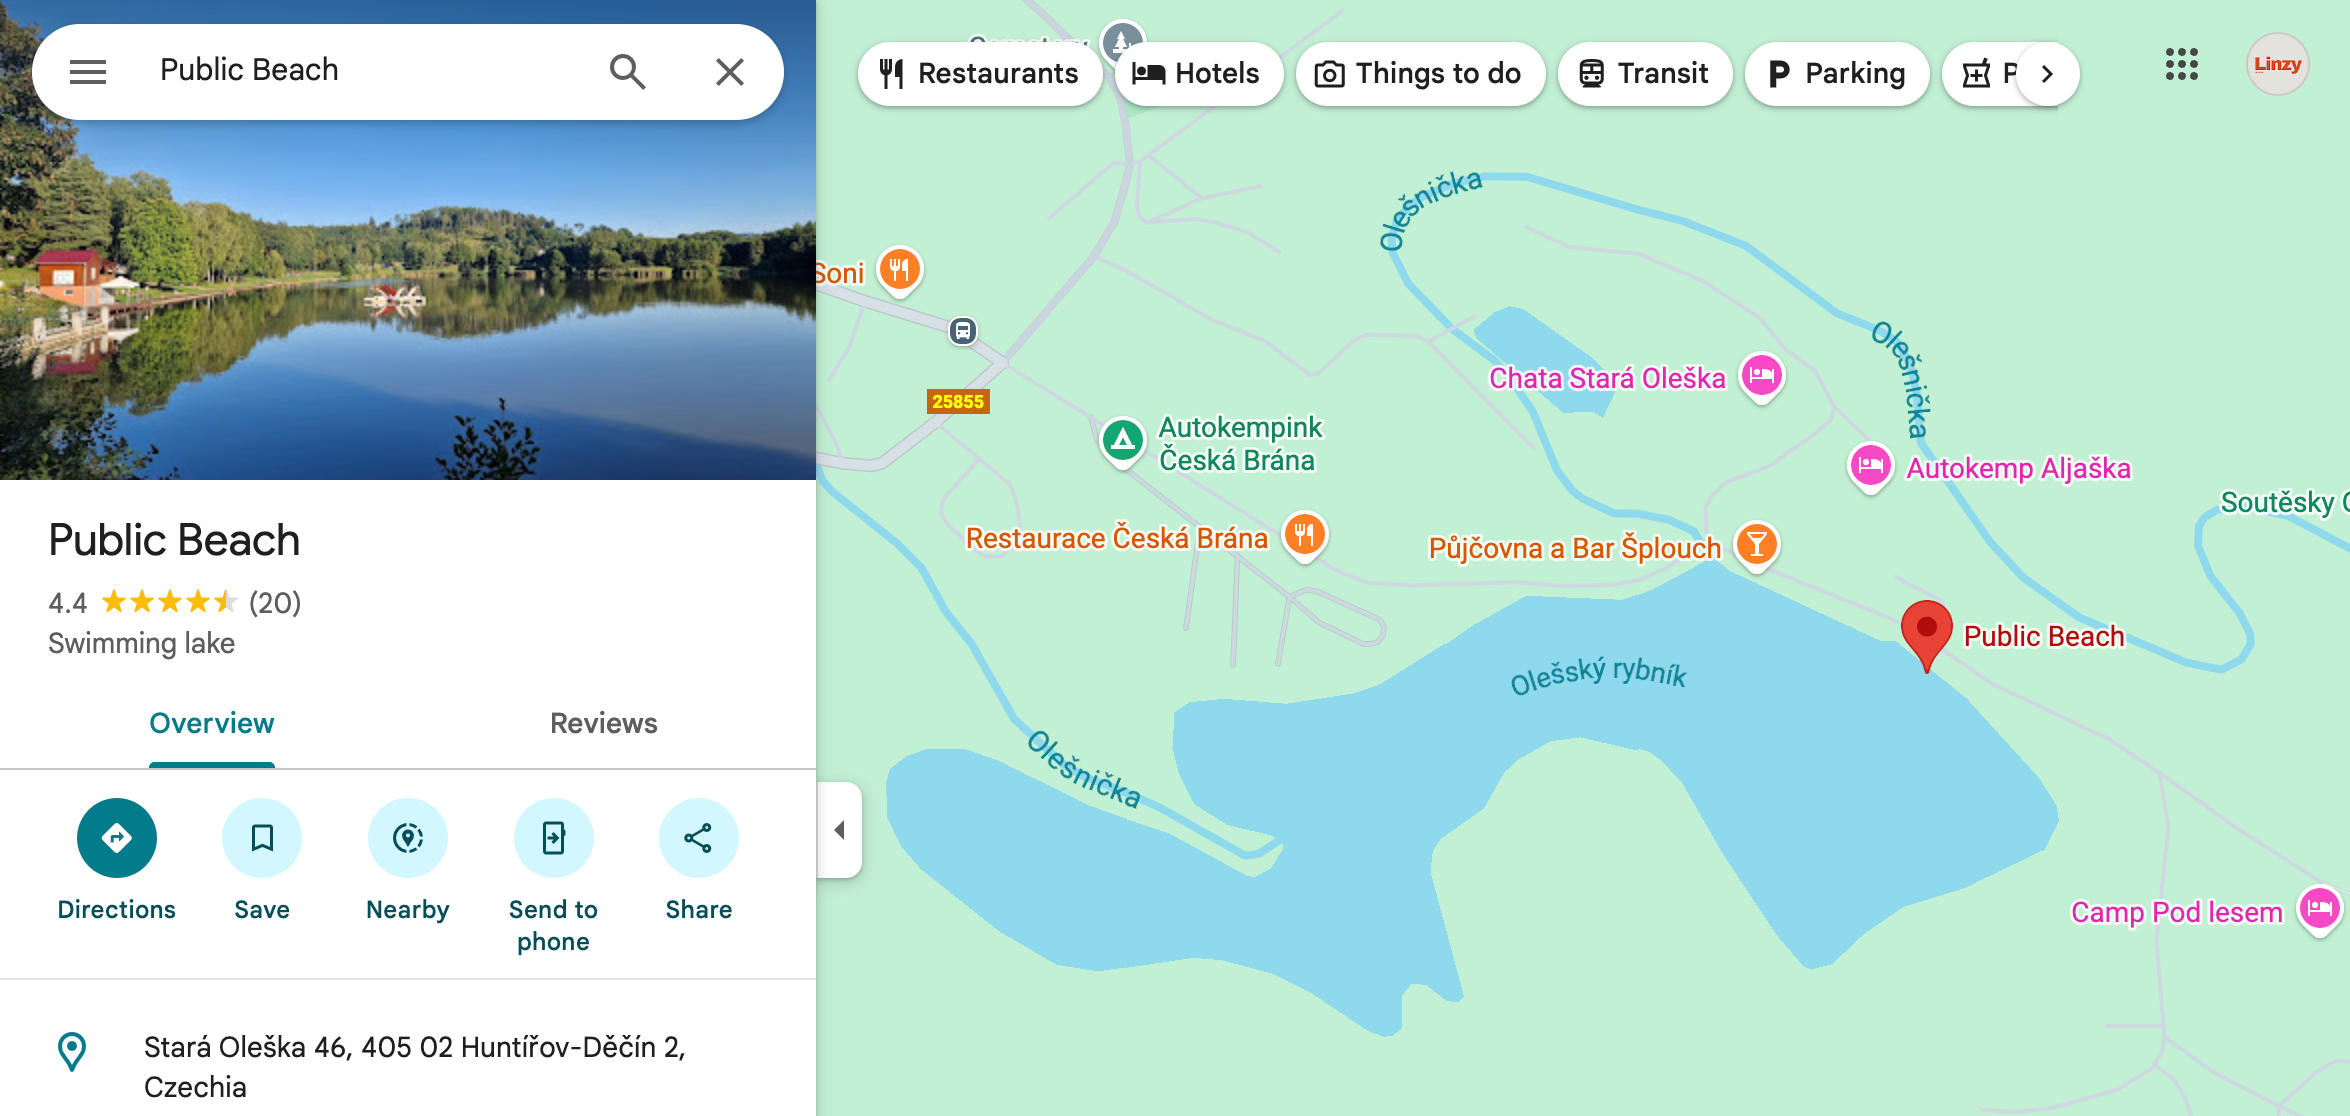Open the lake photo thumbnail
2350x1116 pixels.
click(x=408, y=300)
